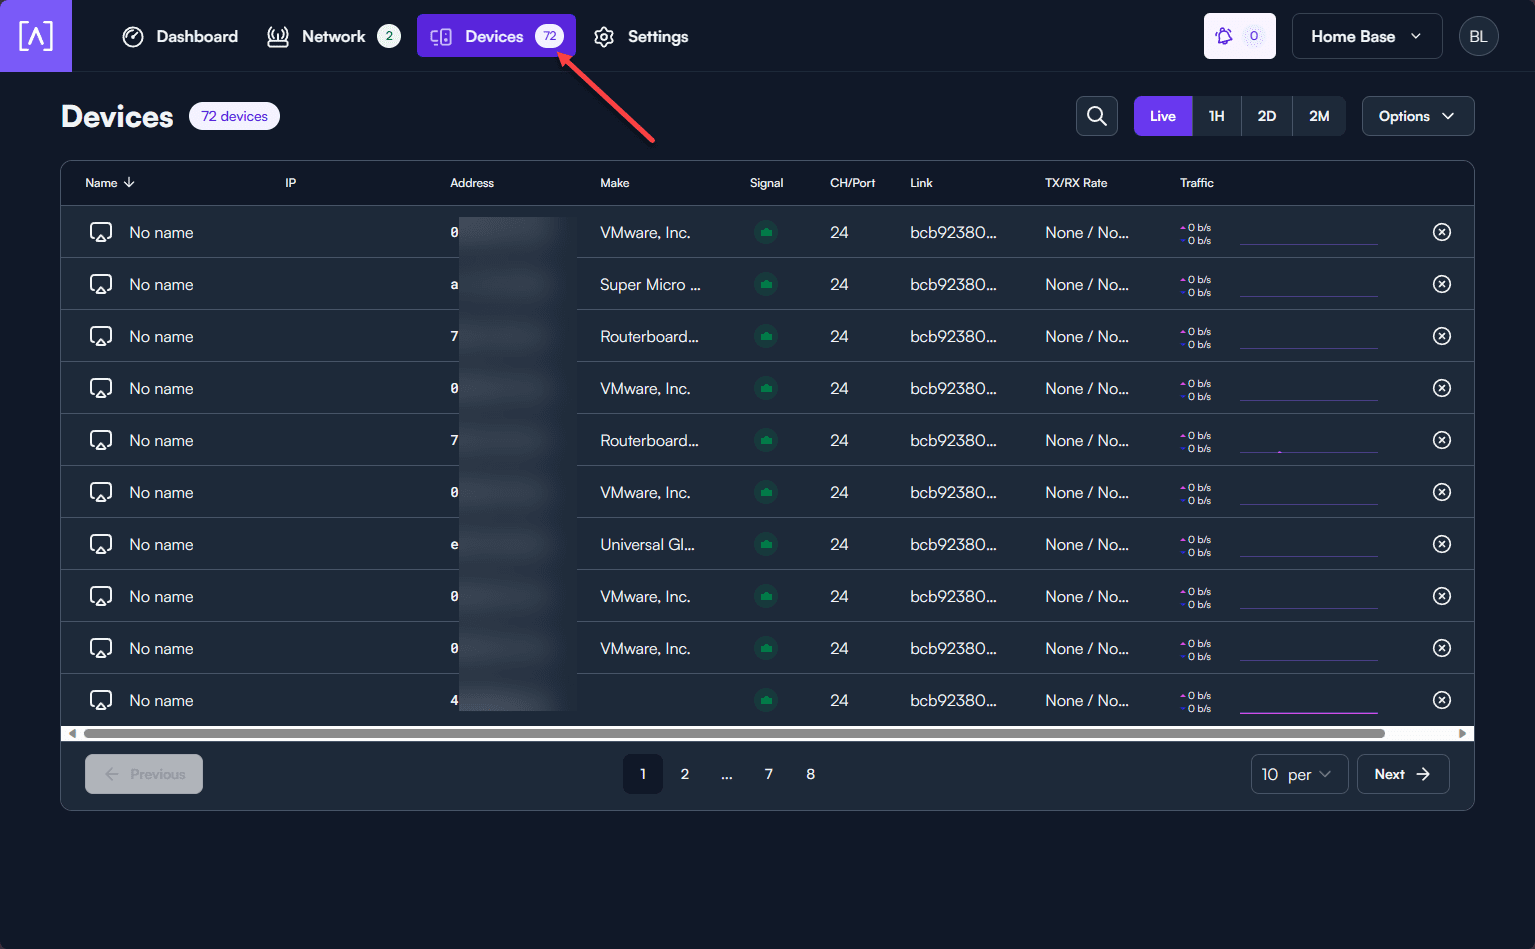Click the signal icon in the Universal Gl... row
The width and height of the screenshot is (1535, 949).
766,544
